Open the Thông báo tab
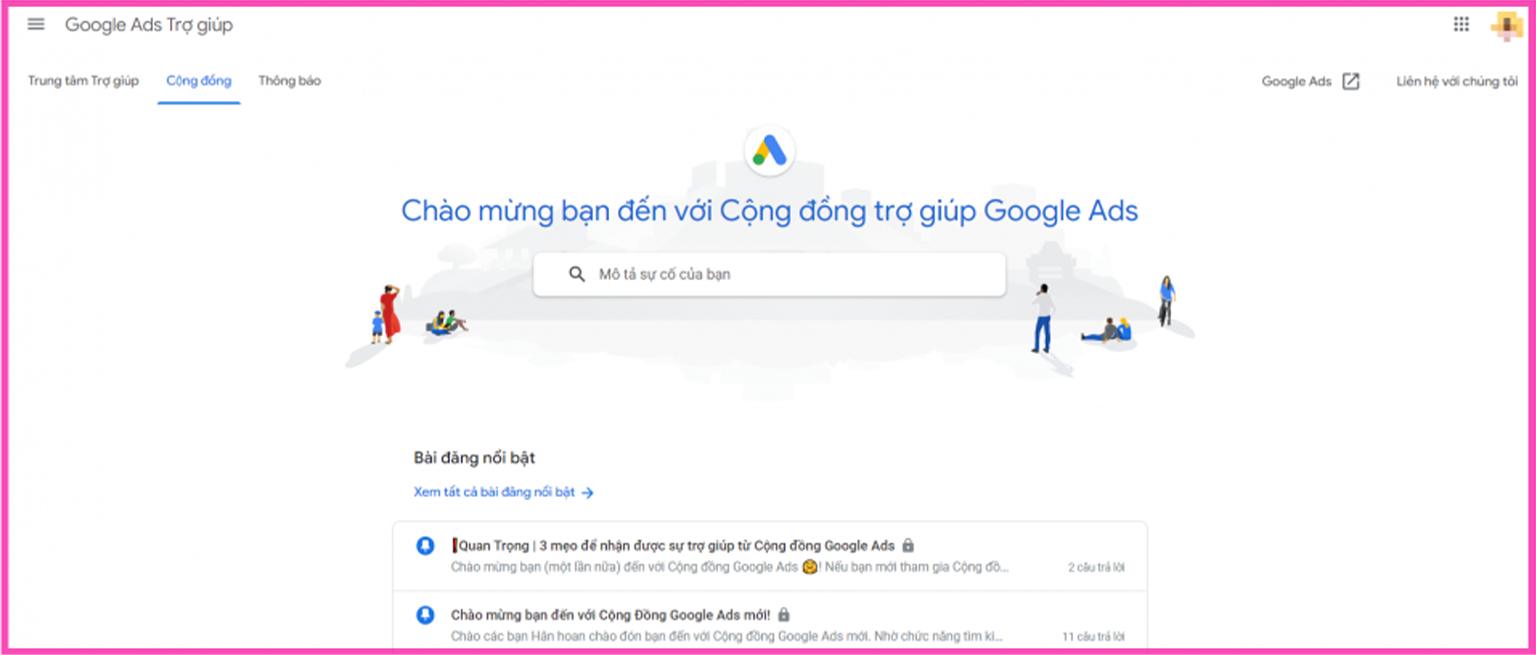Image resolution: width=1536 pixels, height=655 pixels. [290, 81]
